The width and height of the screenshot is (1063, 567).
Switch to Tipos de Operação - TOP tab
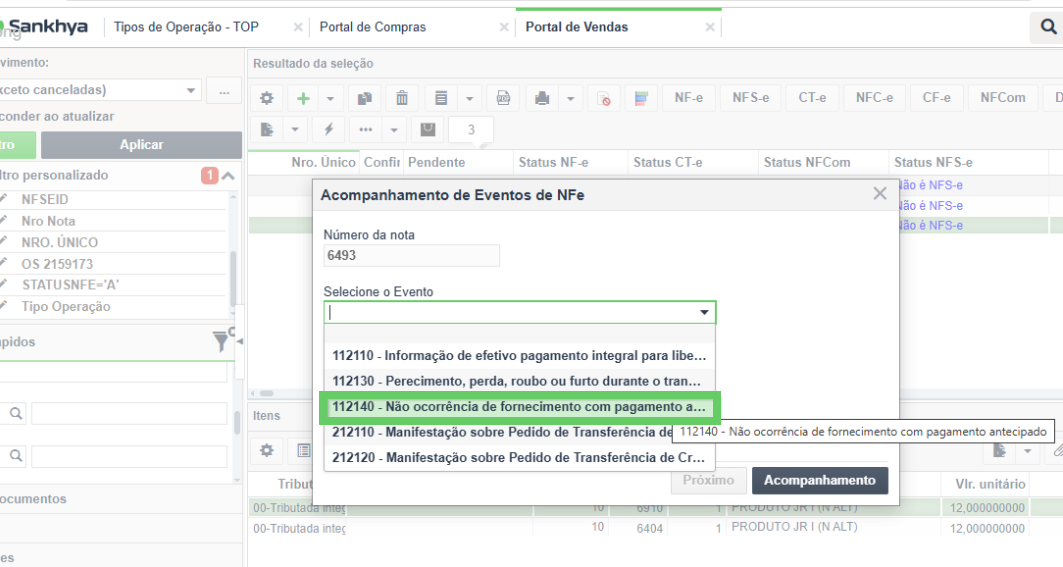click(186, 27)
